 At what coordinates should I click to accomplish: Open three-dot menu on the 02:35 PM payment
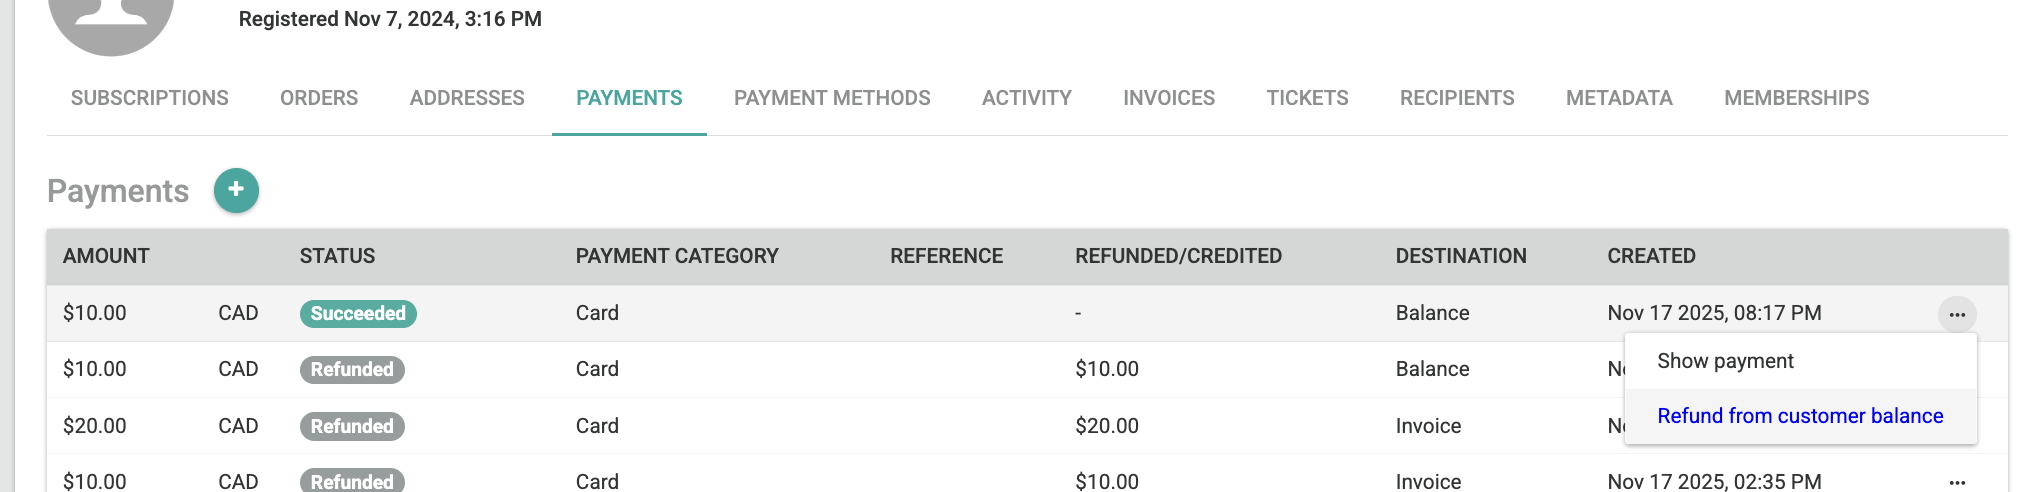pos(1956,482)
